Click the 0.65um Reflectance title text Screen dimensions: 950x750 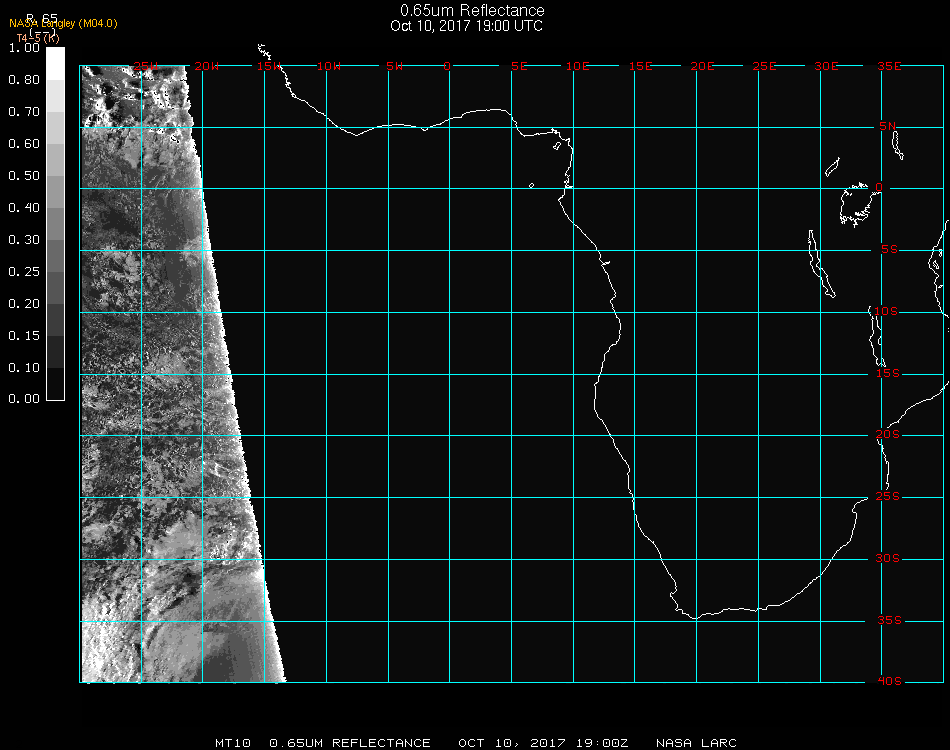pyautogui.click(x=472, y=11)
